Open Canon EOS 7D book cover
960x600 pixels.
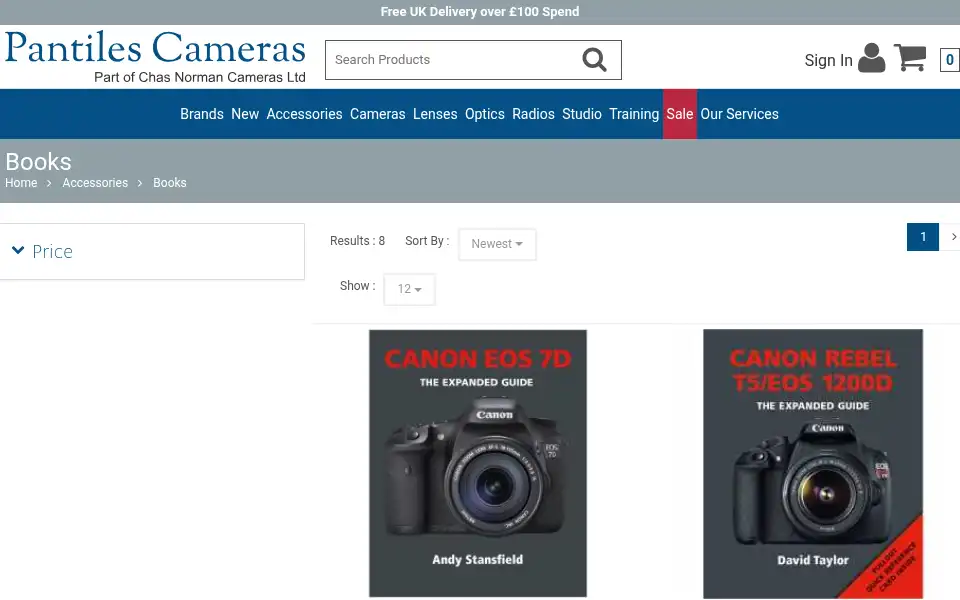pyautogui.click(x=478, y=463)
